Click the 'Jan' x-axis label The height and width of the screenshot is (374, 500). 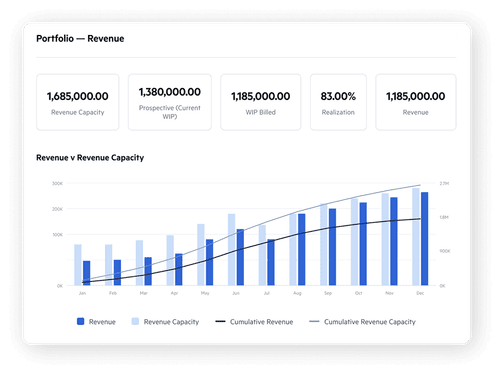pos(82,293)
